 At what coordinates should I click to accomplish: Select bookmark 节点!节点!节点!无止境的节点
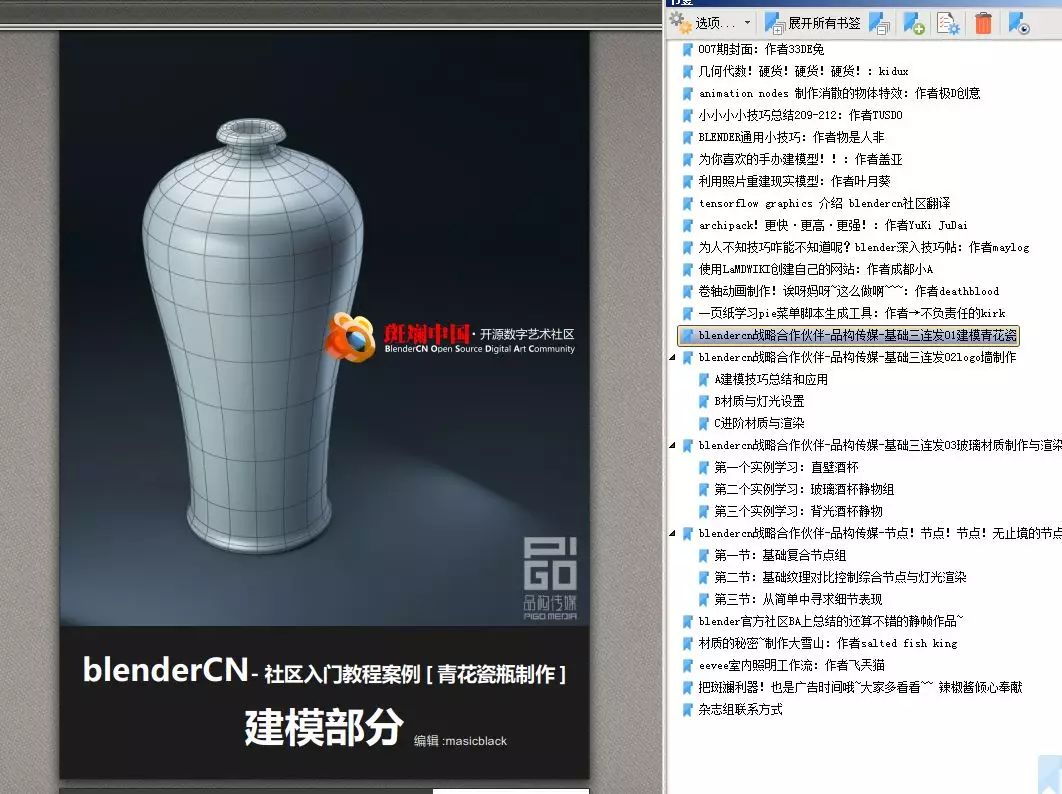pyautogui.click(x=880, y=533)
